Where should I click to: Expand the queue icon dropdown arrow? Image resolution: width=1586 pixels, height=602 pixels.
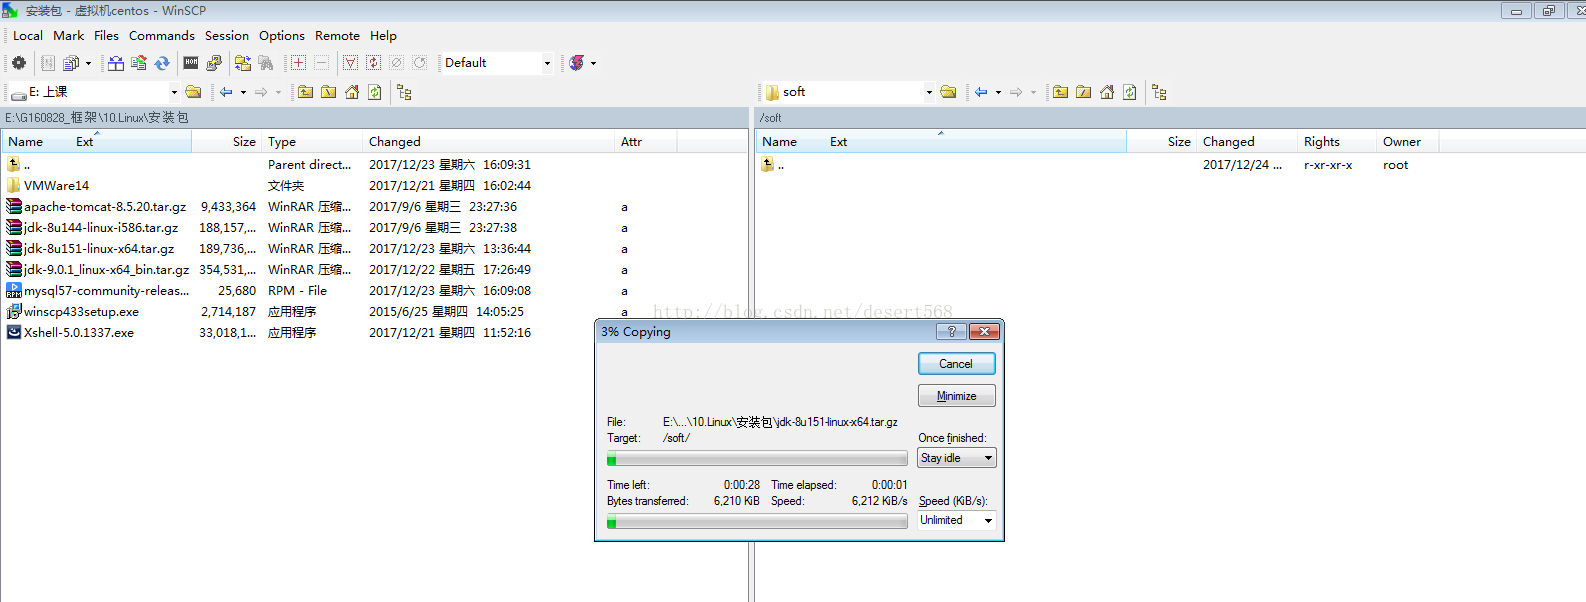(x=88, y=63)
